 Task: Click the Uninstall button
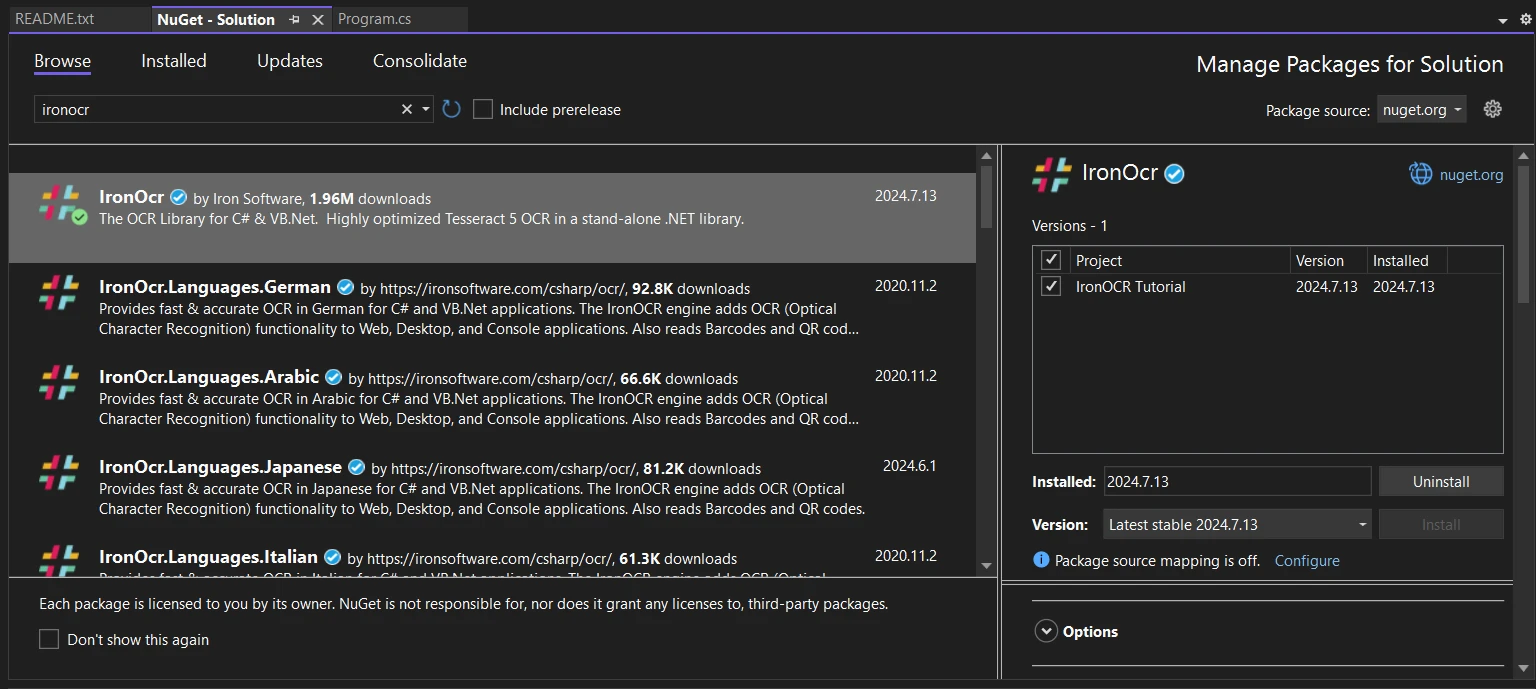[x=1440, y=481]
